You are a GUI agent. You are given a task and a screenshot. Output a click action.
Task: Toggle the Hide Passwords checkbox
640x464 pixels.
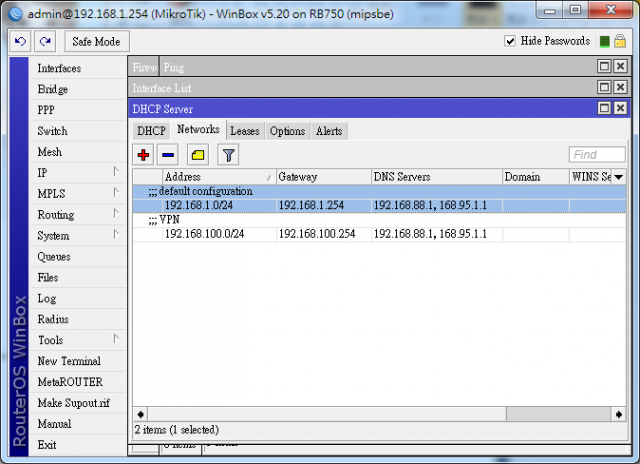point(510,41)
